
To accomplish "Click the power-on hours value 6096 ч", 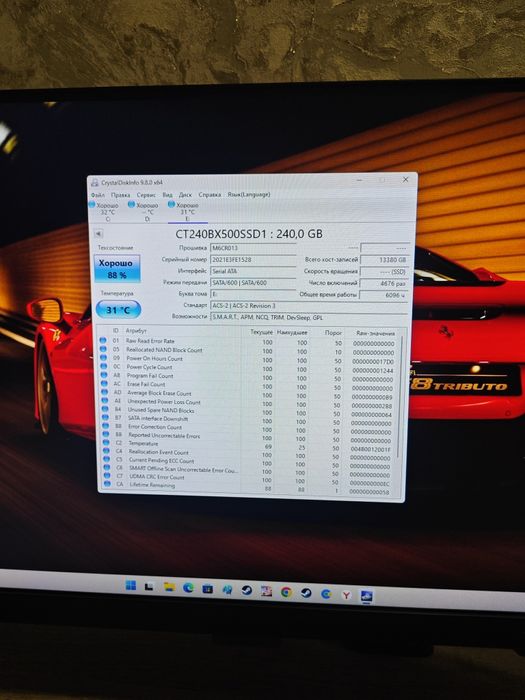I will [x=383, y=295].
